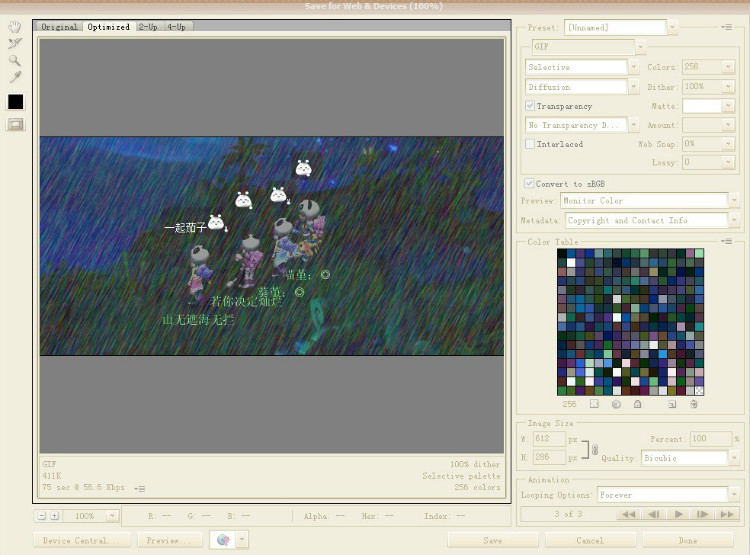
Task: Open the black eyedropper color swatch
Action: pyautogui.click(x=15, y=101)
